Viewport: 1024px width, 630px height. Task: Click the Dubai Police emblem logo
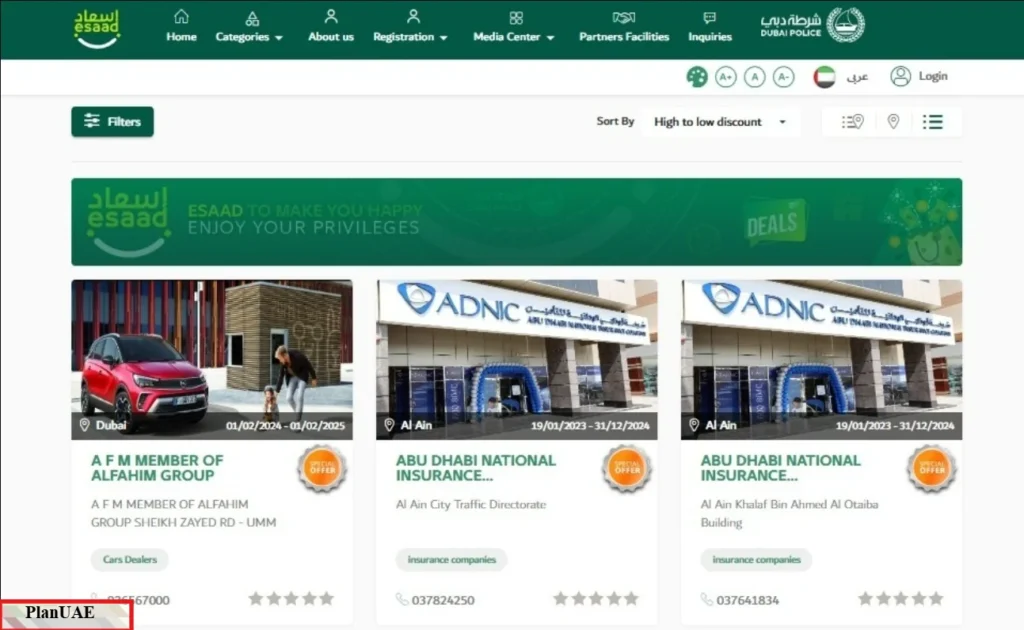pos(845,25)
